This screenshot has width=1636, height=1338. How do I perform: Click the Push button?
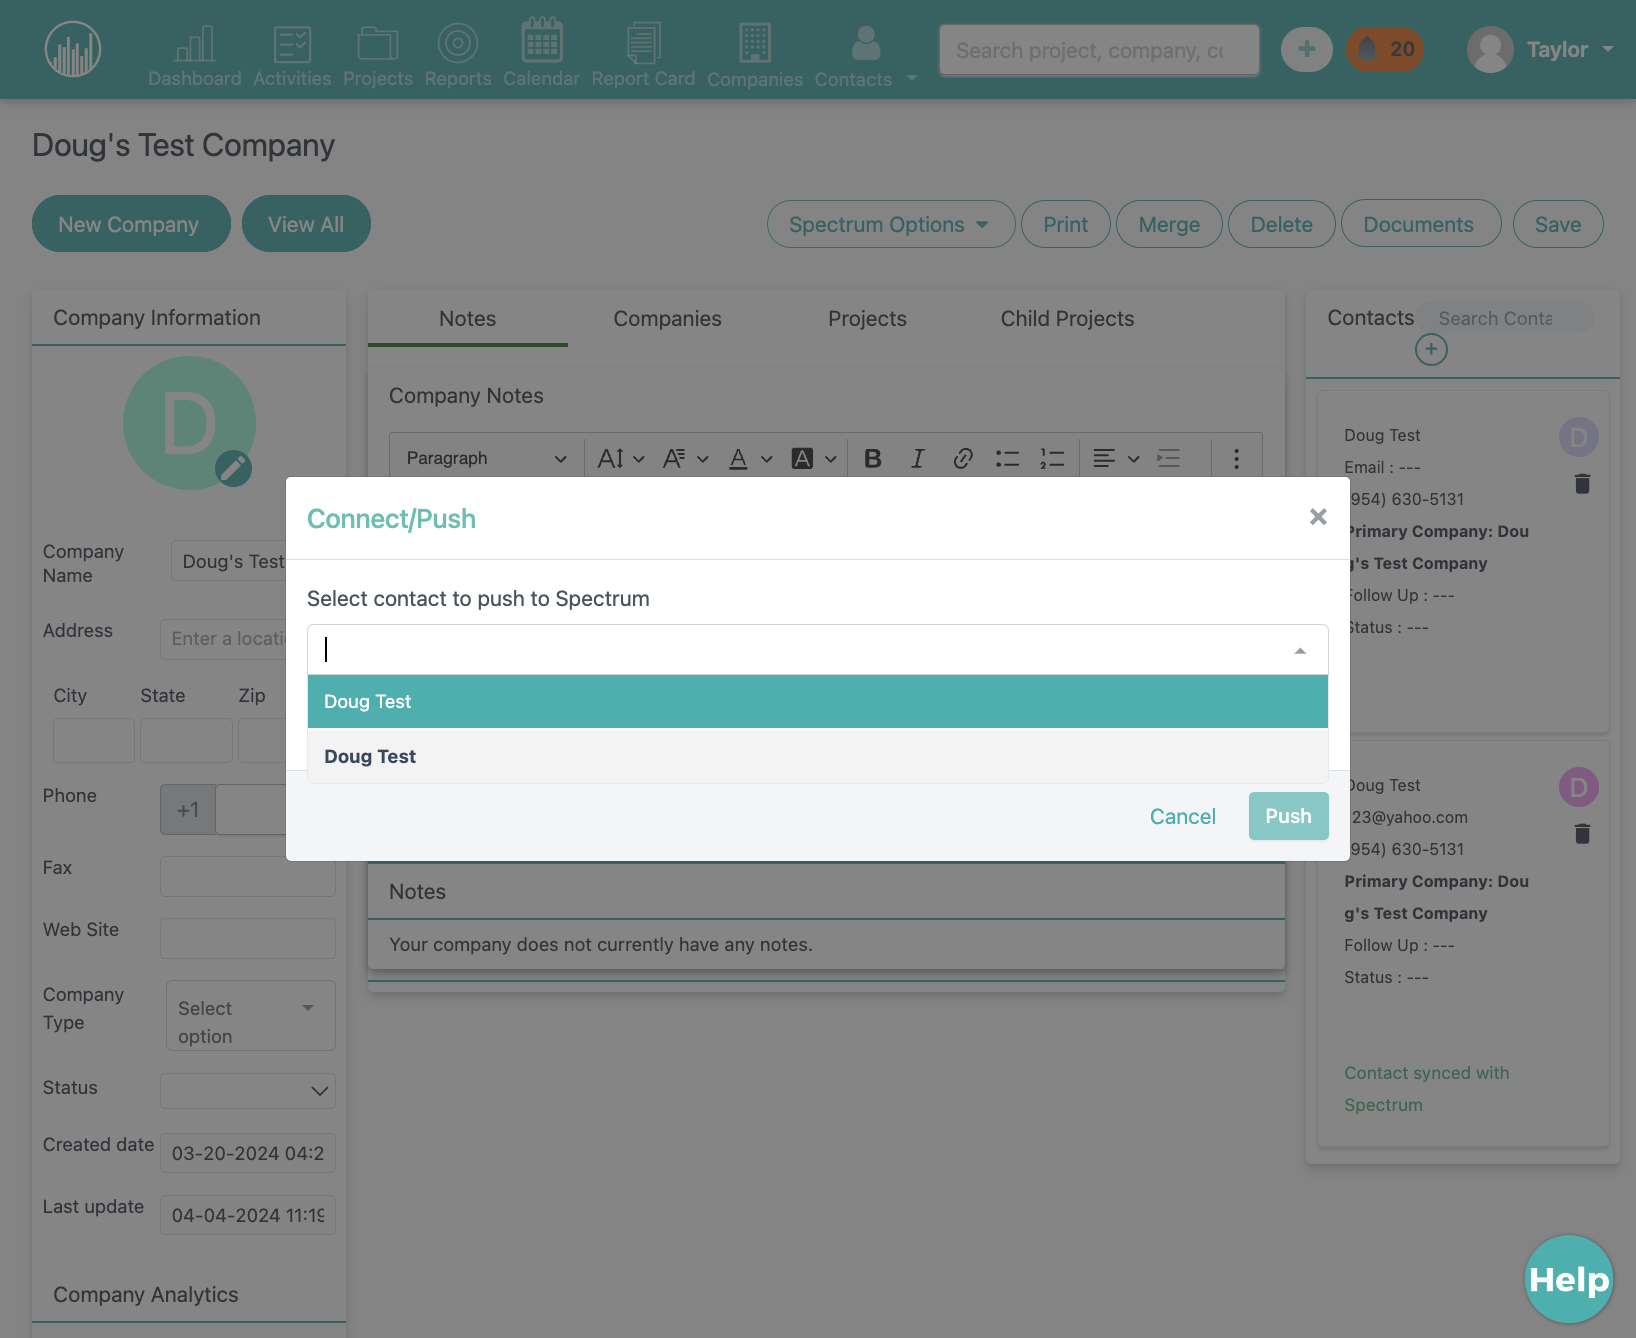1288,816
